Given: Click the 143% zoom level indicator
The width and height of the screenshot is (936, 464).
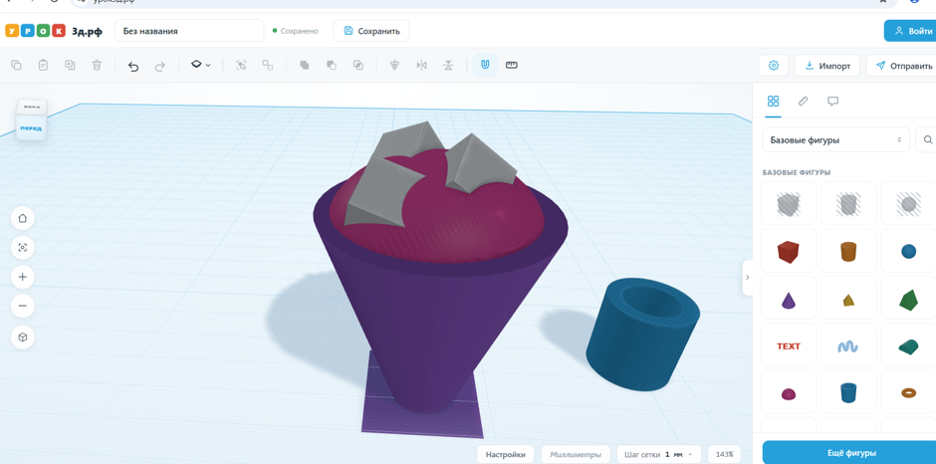Looking at the screenshot, I should point(724,454).
